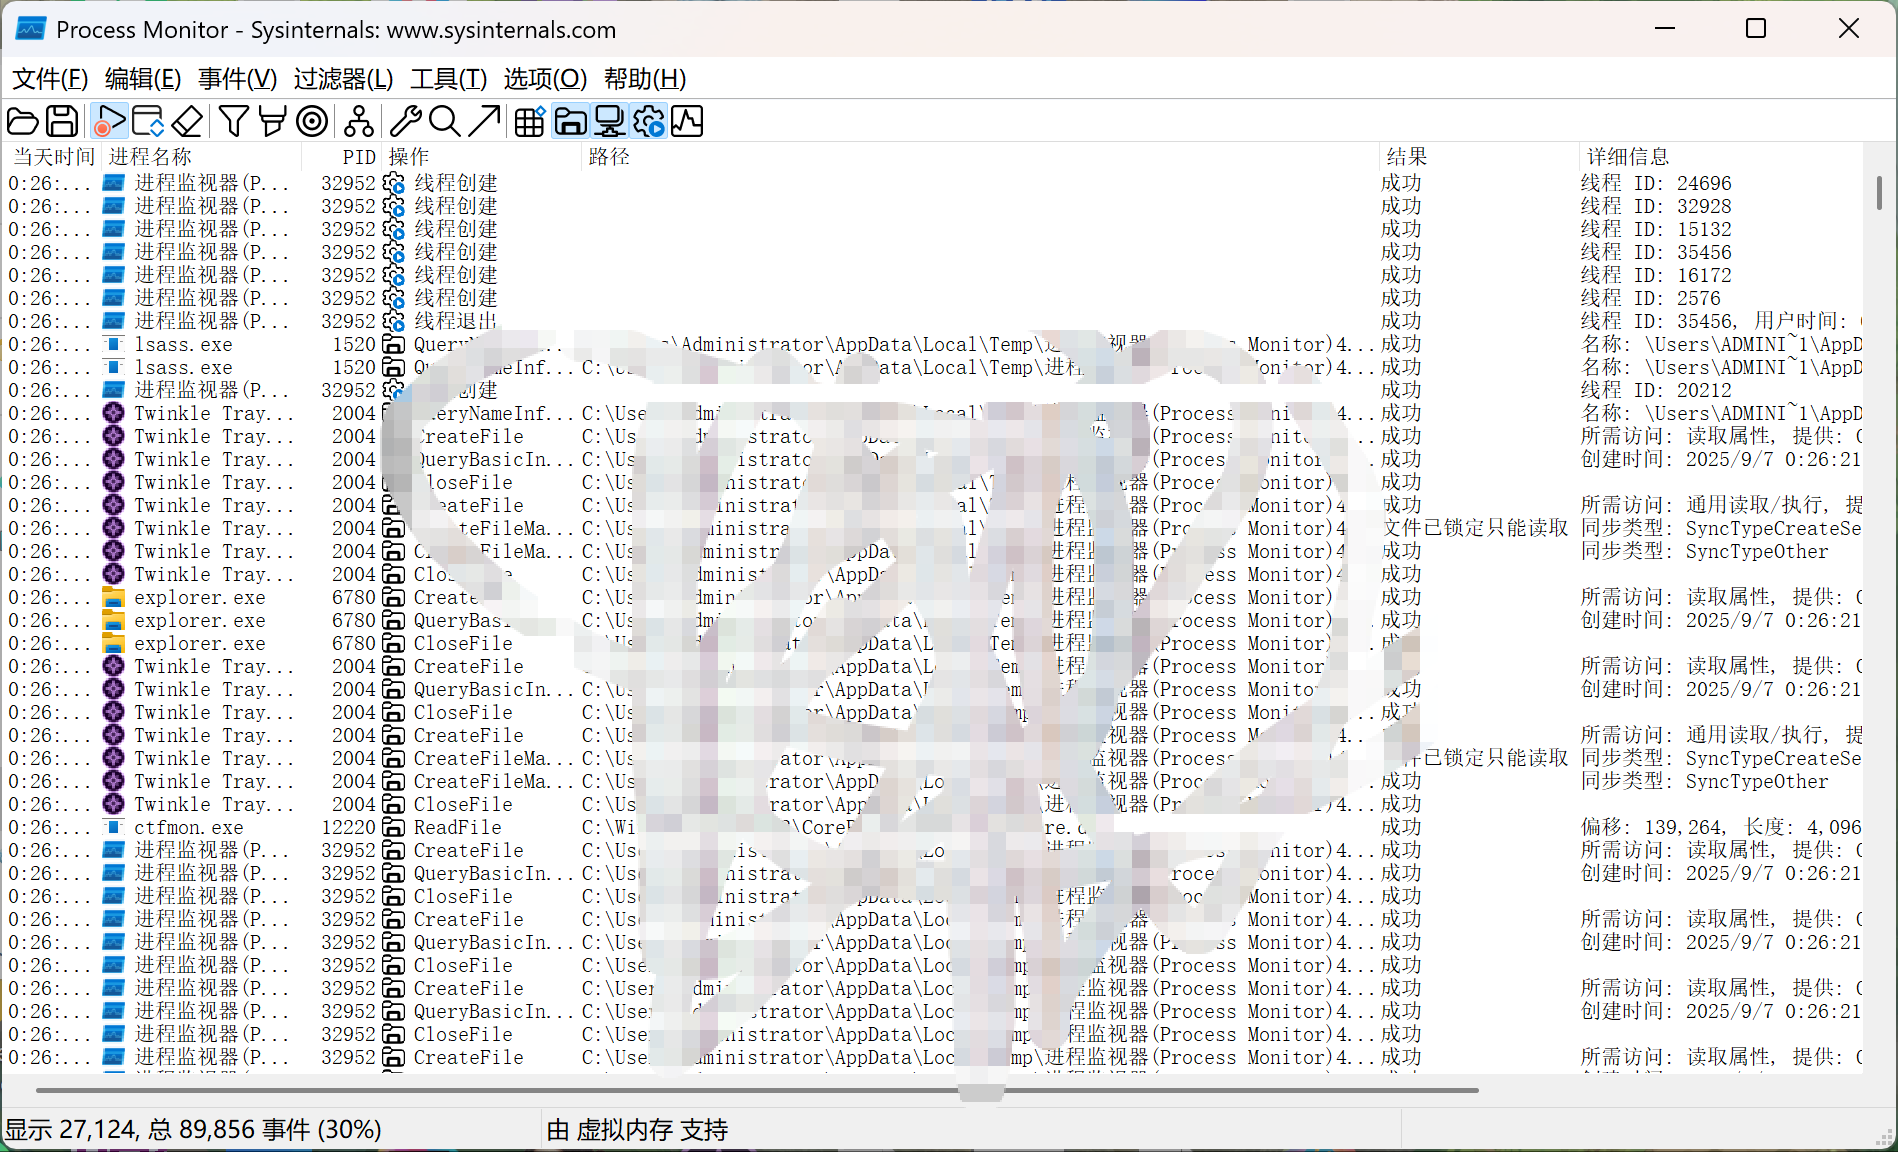Click the PID column header
This screenshot has height=1152, width=1898.
[342, 157]
